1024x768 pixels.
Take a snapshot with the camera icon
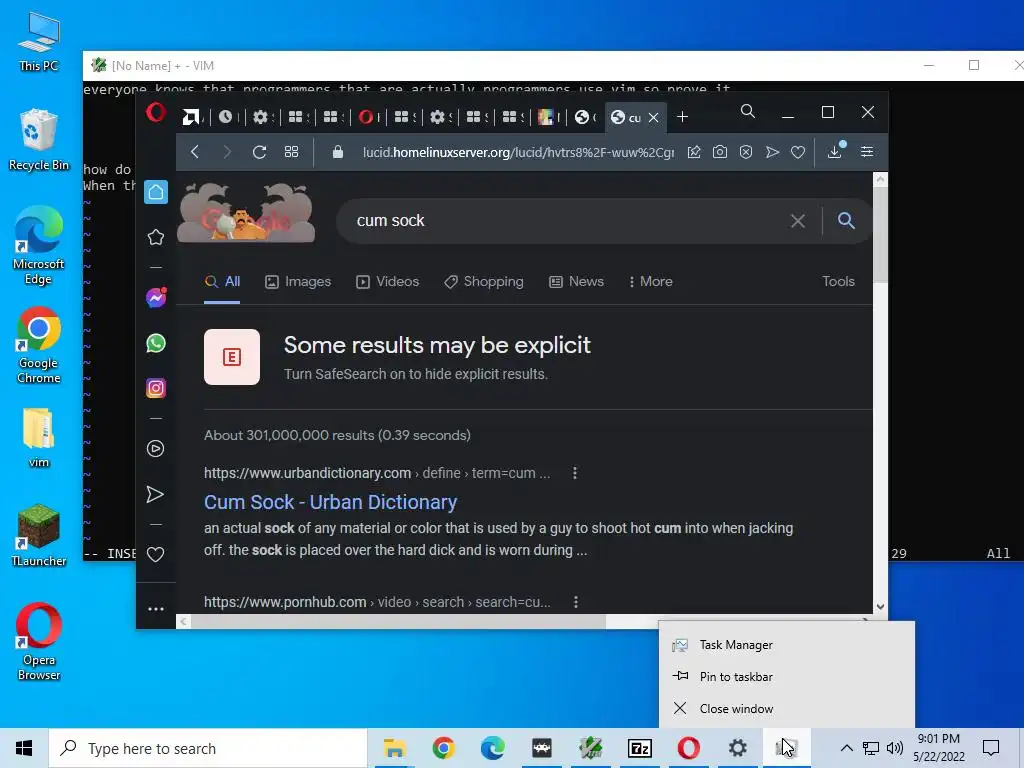pyautogui.click(x=720, y=152)
